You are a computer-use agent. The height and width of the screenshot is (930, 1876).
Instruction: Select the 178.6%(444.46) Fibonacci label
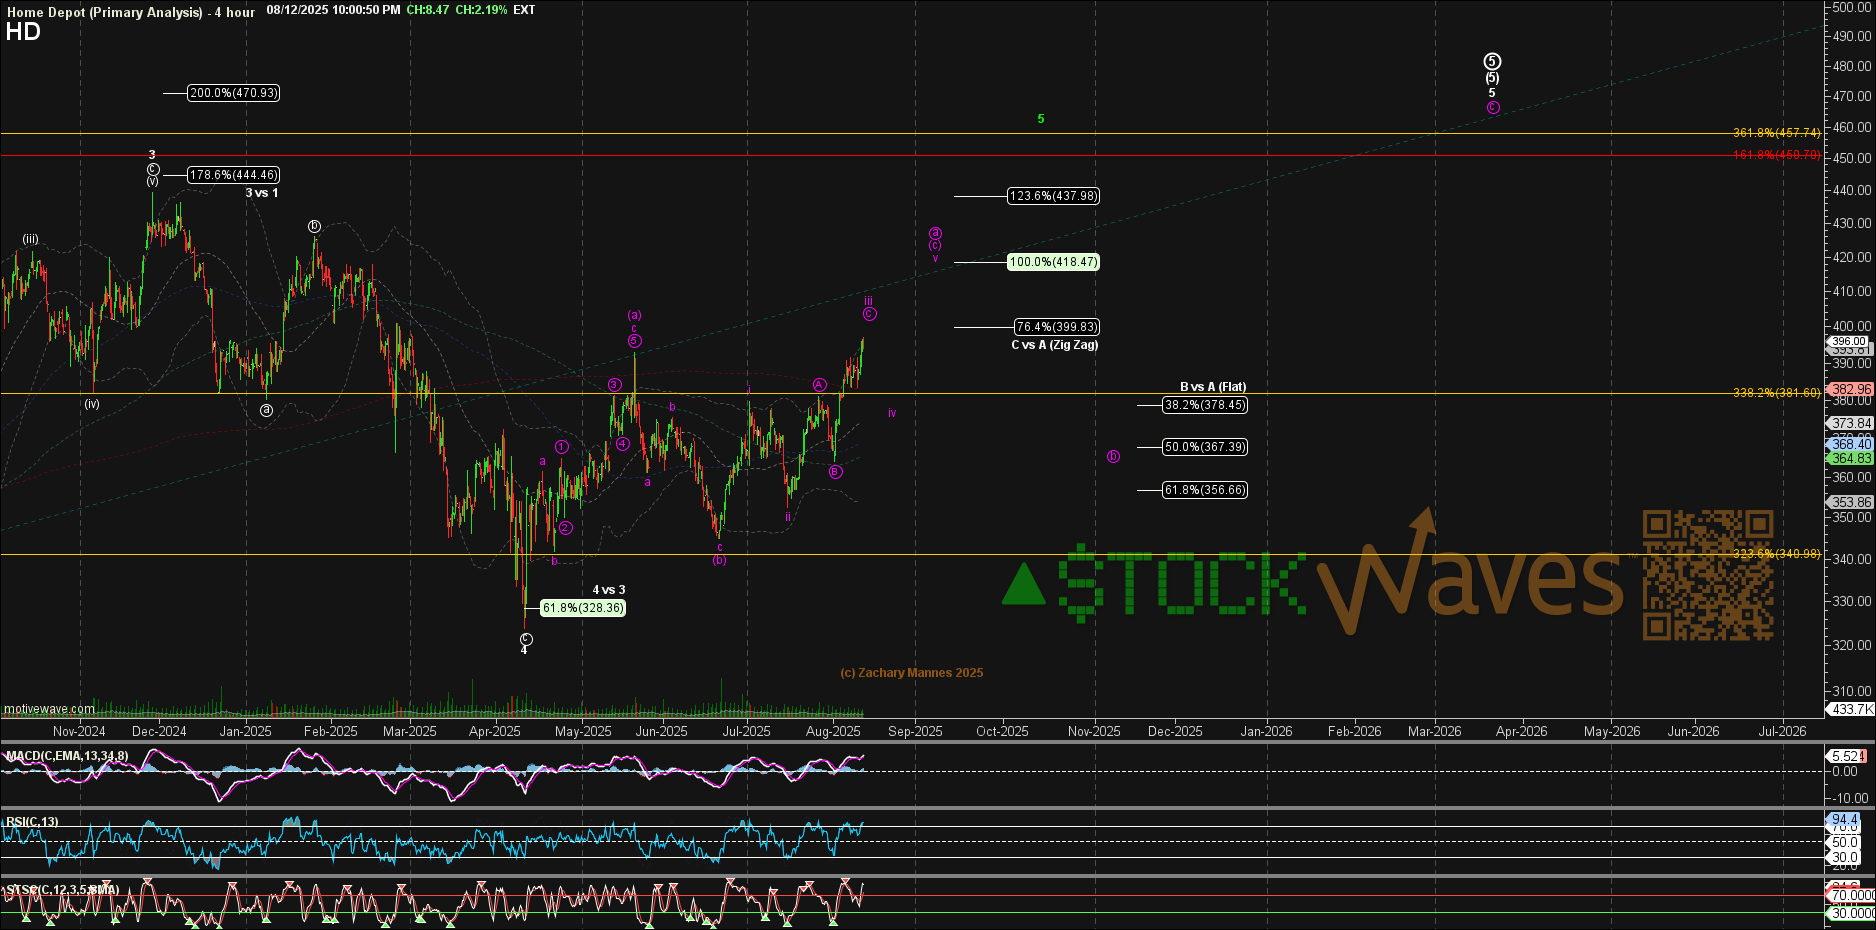coord(234,175)
